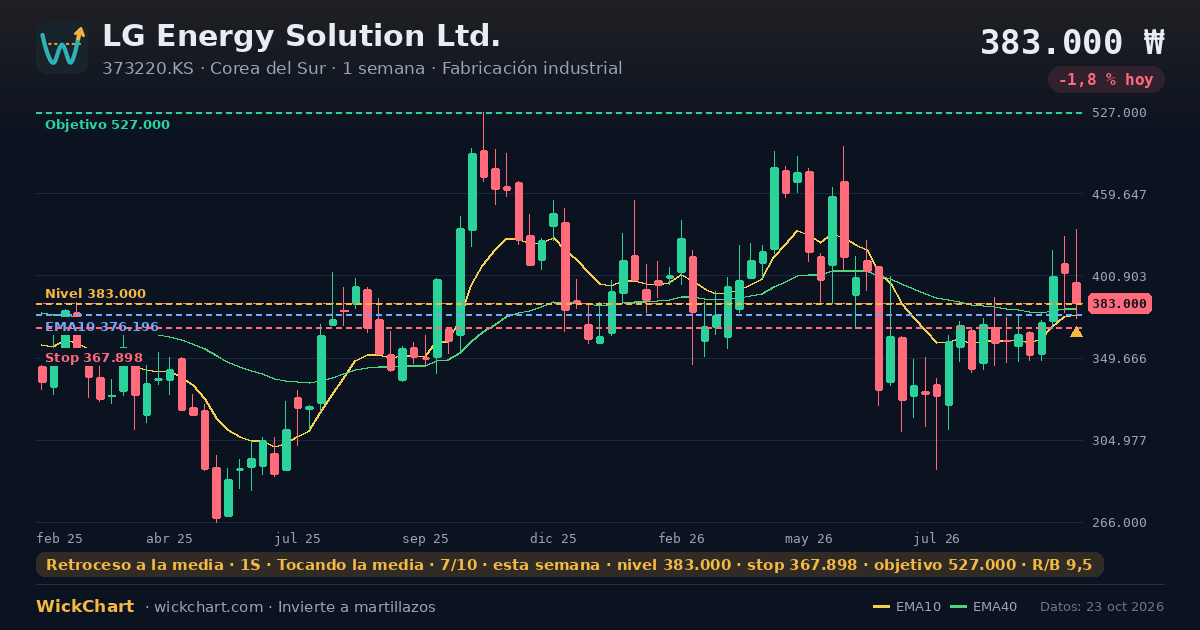Click the may 26 date label
Viewport: 1200px width, 630px height.
tap(809, 538)
